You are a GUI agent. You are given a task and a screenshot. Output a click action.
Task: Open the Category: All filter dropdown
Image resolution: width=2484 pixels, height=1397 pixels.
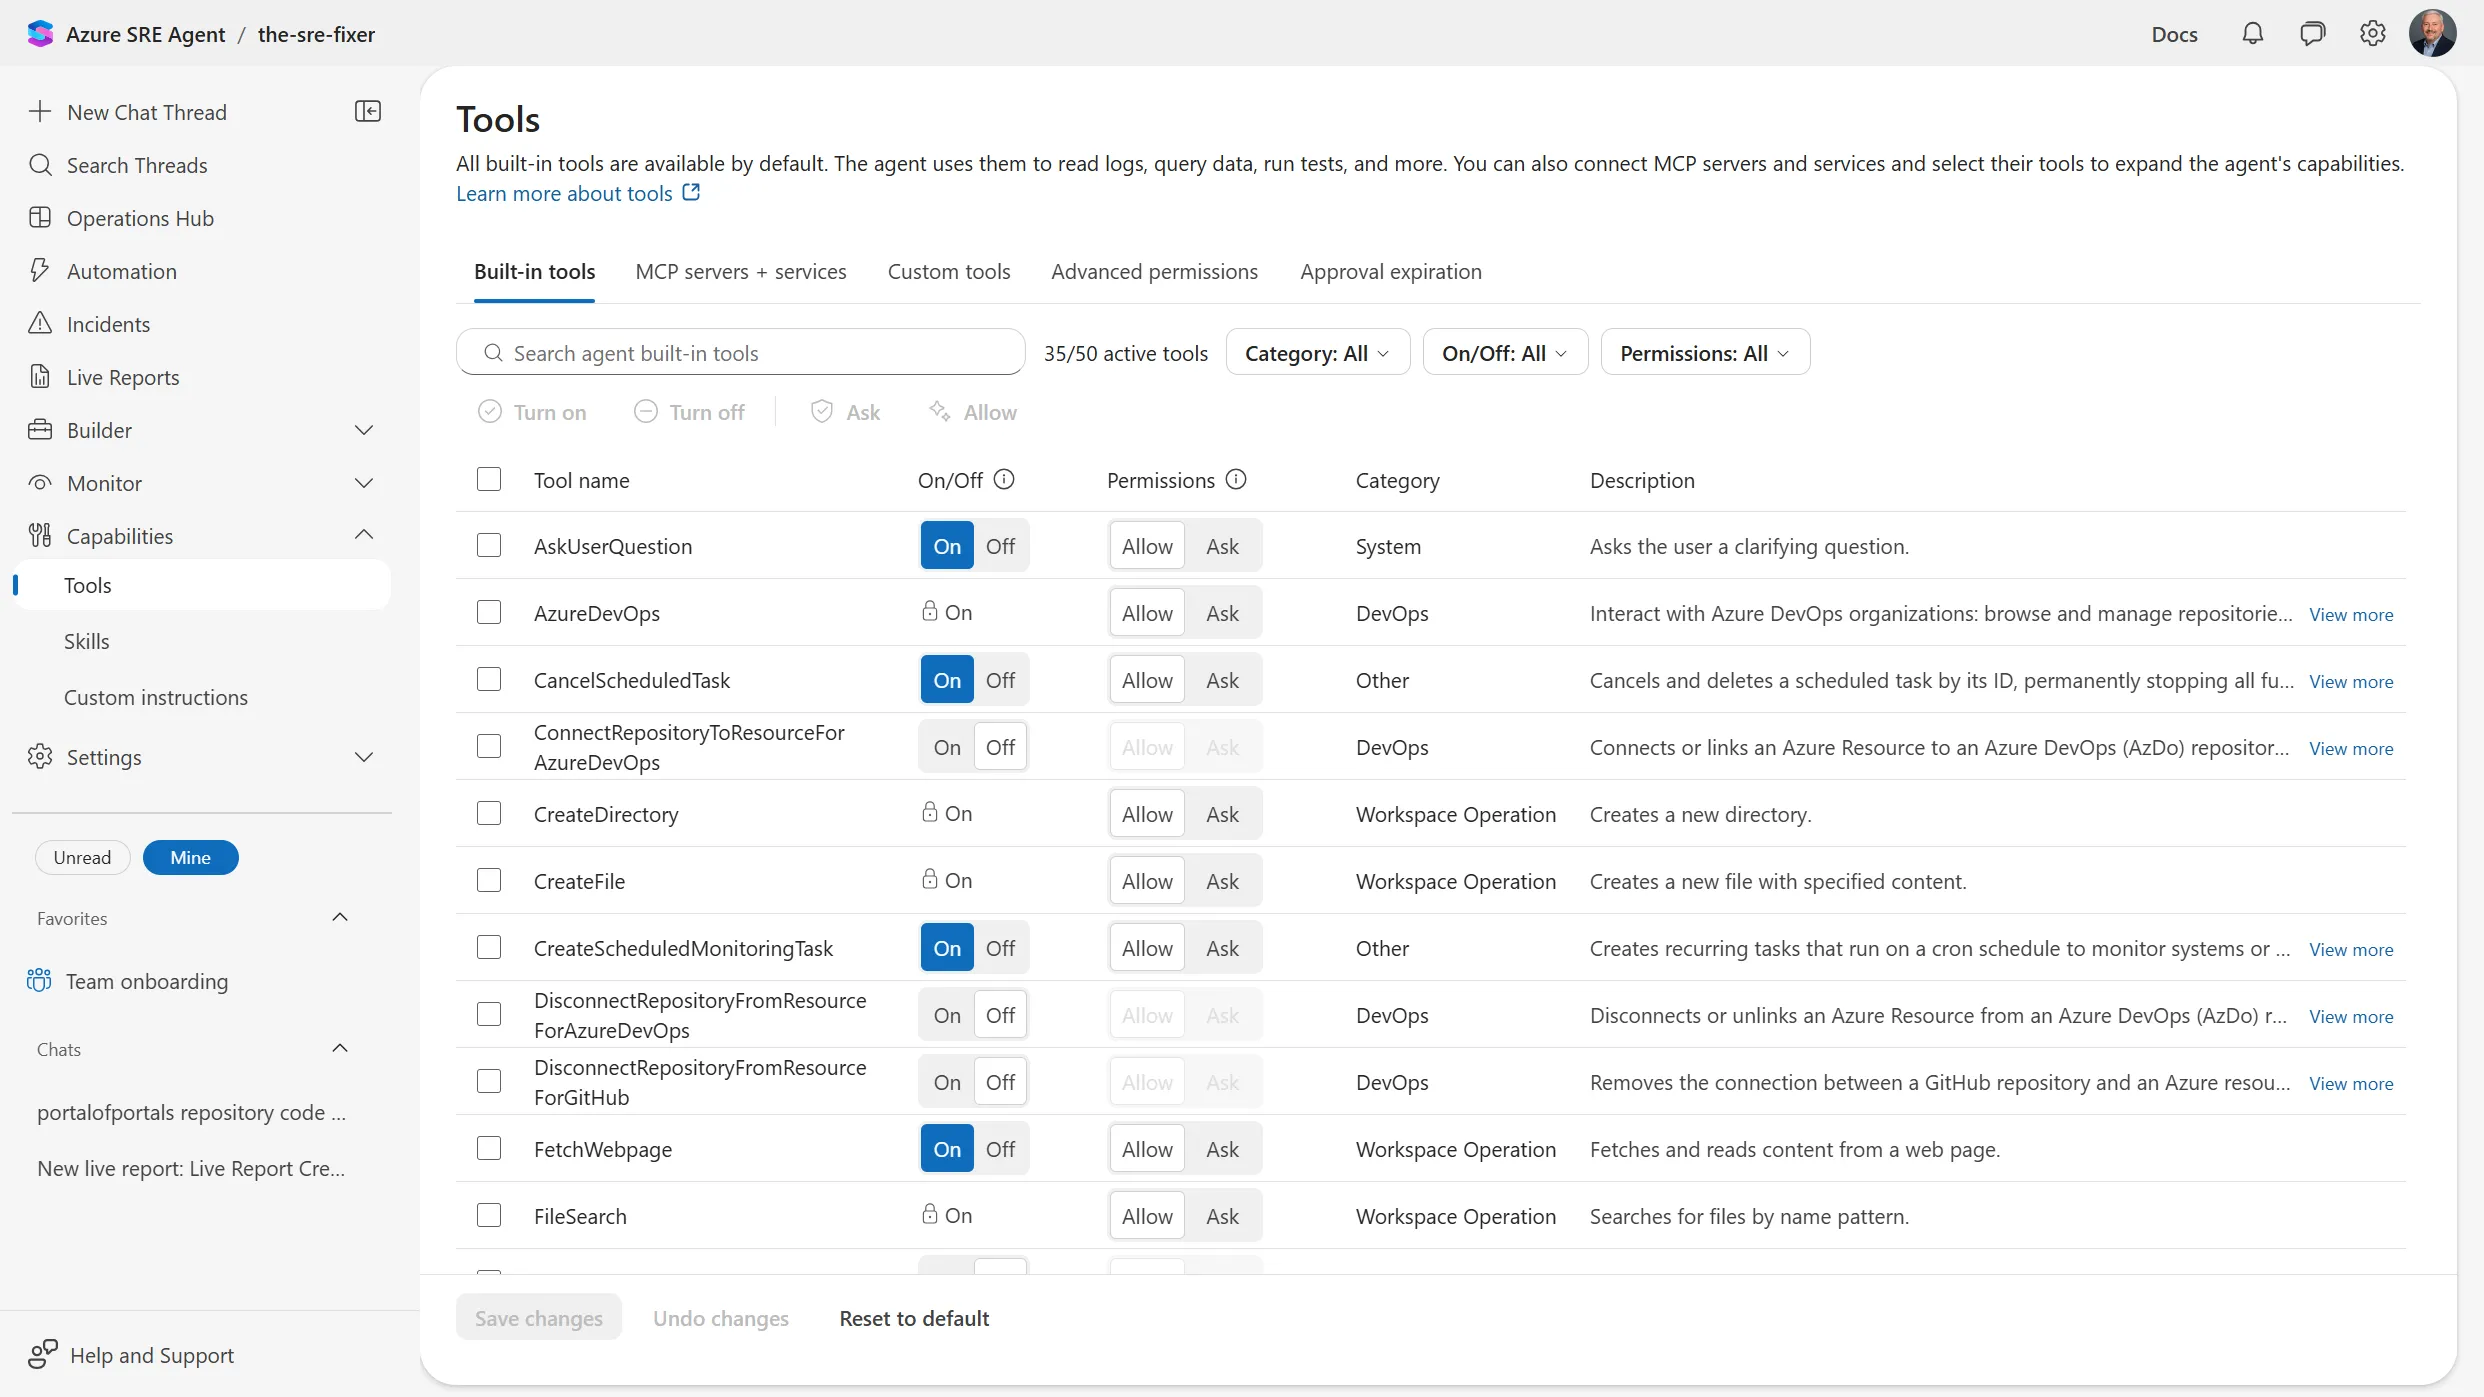tap(1317, 352)
